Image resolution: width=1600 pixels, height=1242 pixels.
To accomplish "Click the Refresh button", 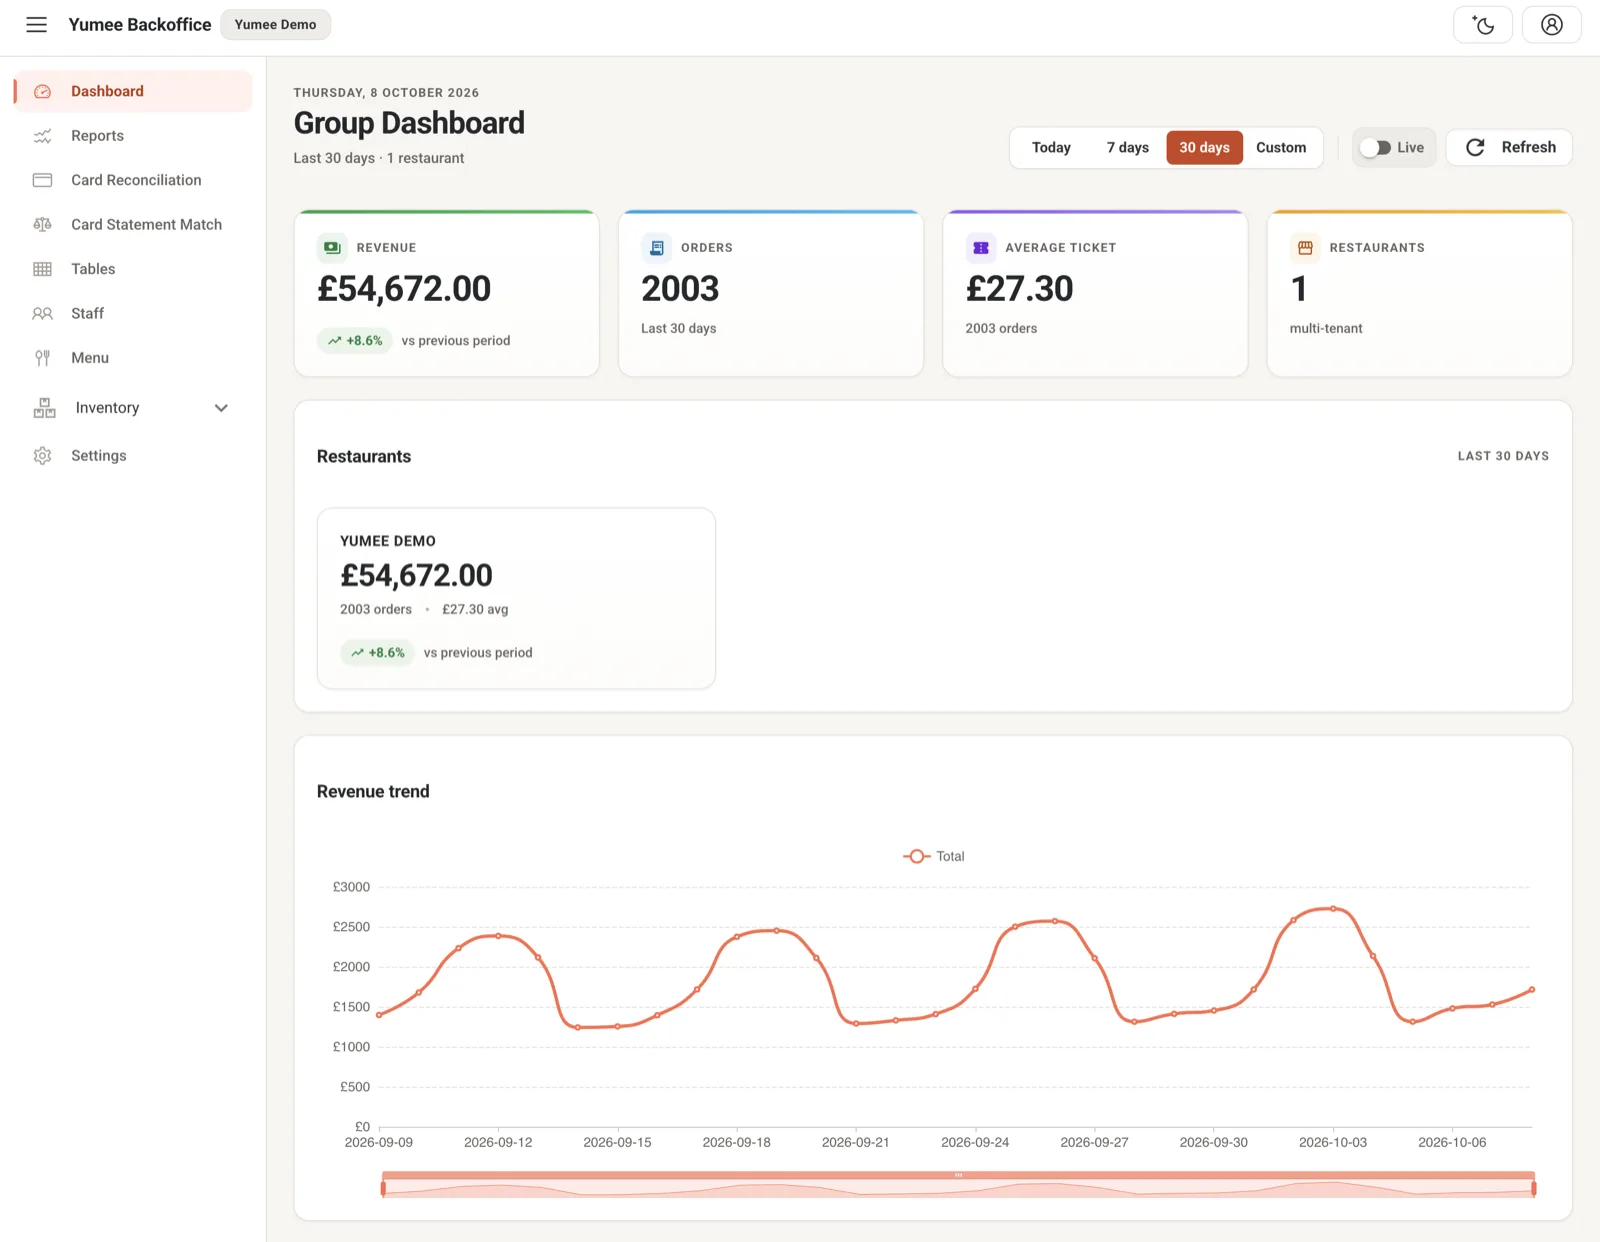I will tap(1509, 148).
